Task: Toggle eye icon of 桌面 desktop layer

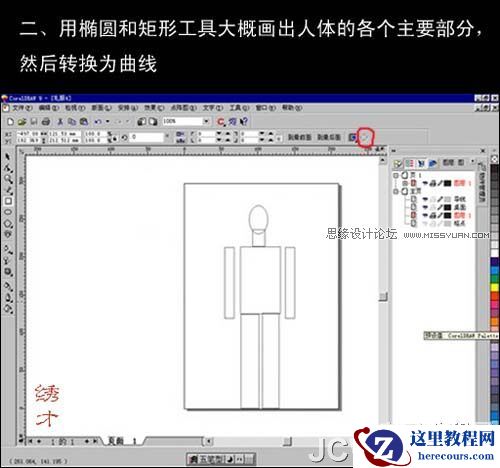Action: coord(425,207)
